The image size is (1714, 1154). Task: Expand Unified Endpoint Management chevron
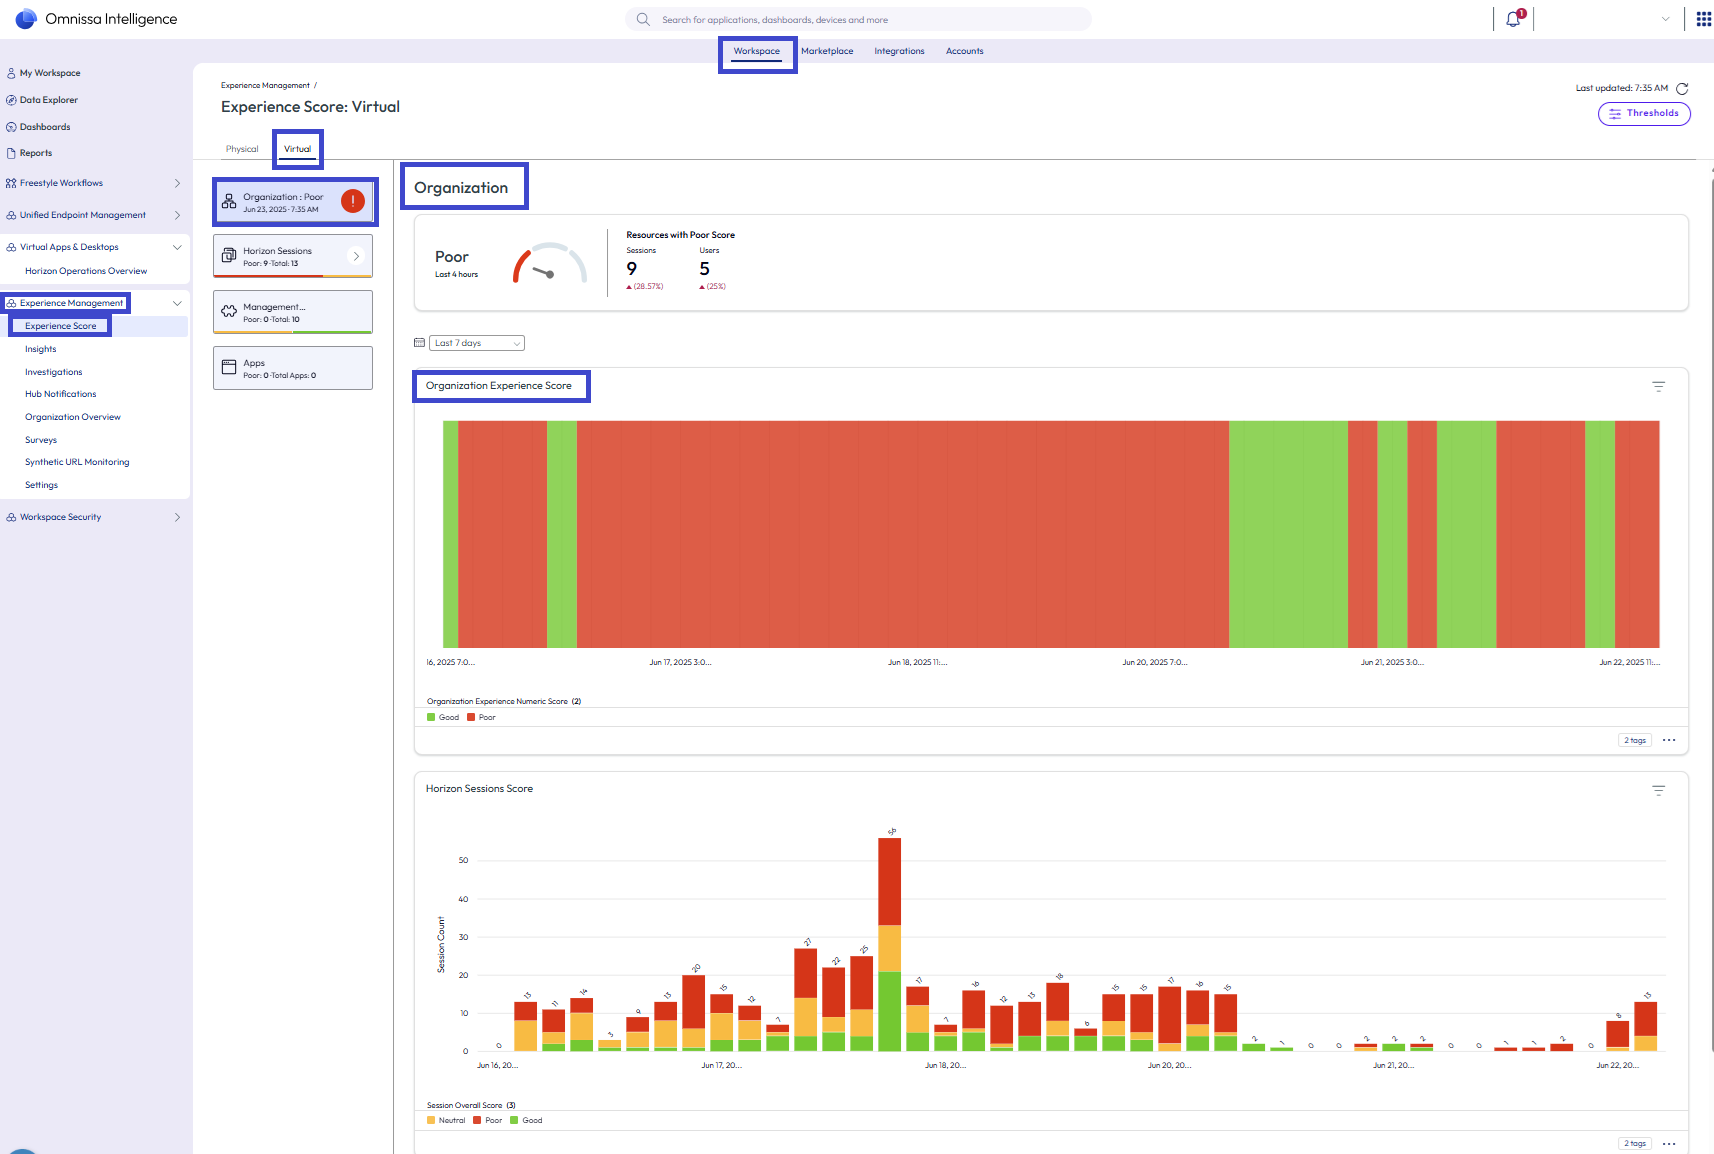tap(177, 215)
